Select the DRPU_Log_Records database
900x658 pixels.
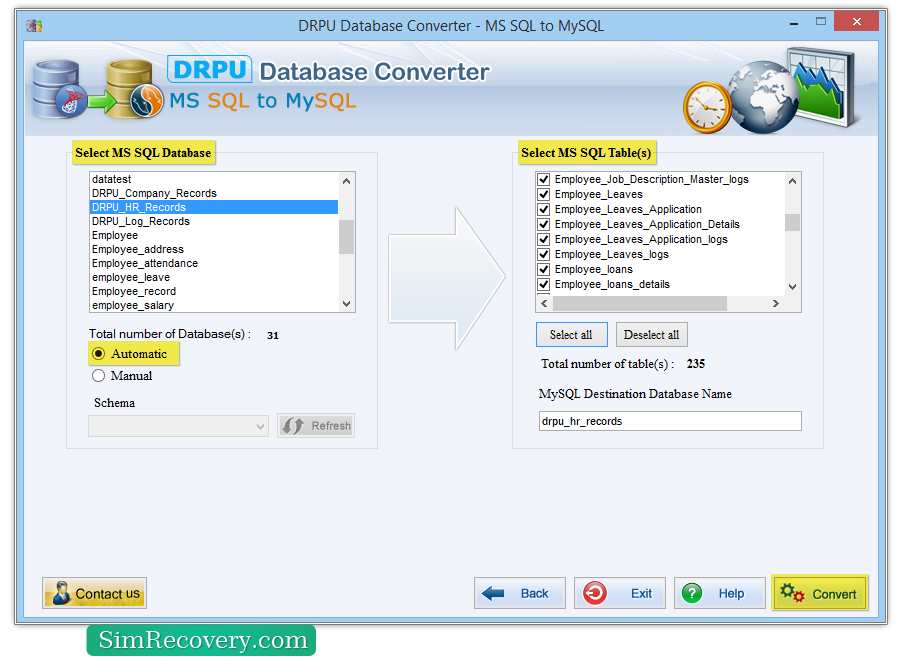tap(214, 221)
